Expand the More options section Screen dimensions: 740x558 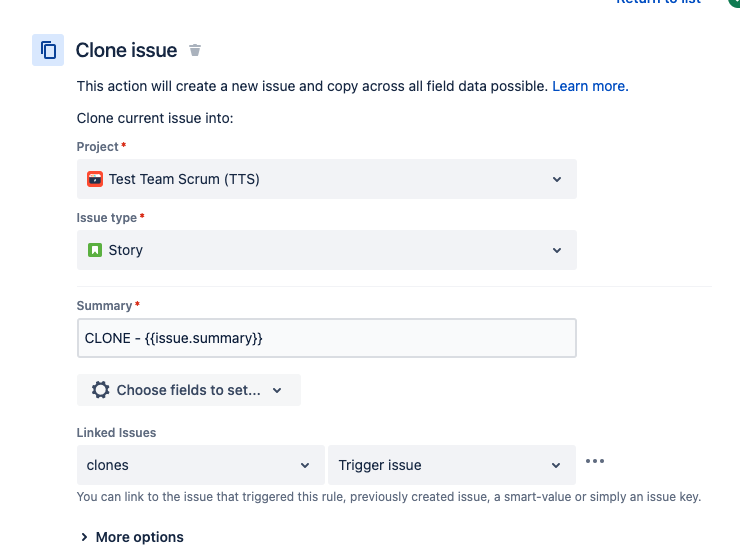coord(132,537)
